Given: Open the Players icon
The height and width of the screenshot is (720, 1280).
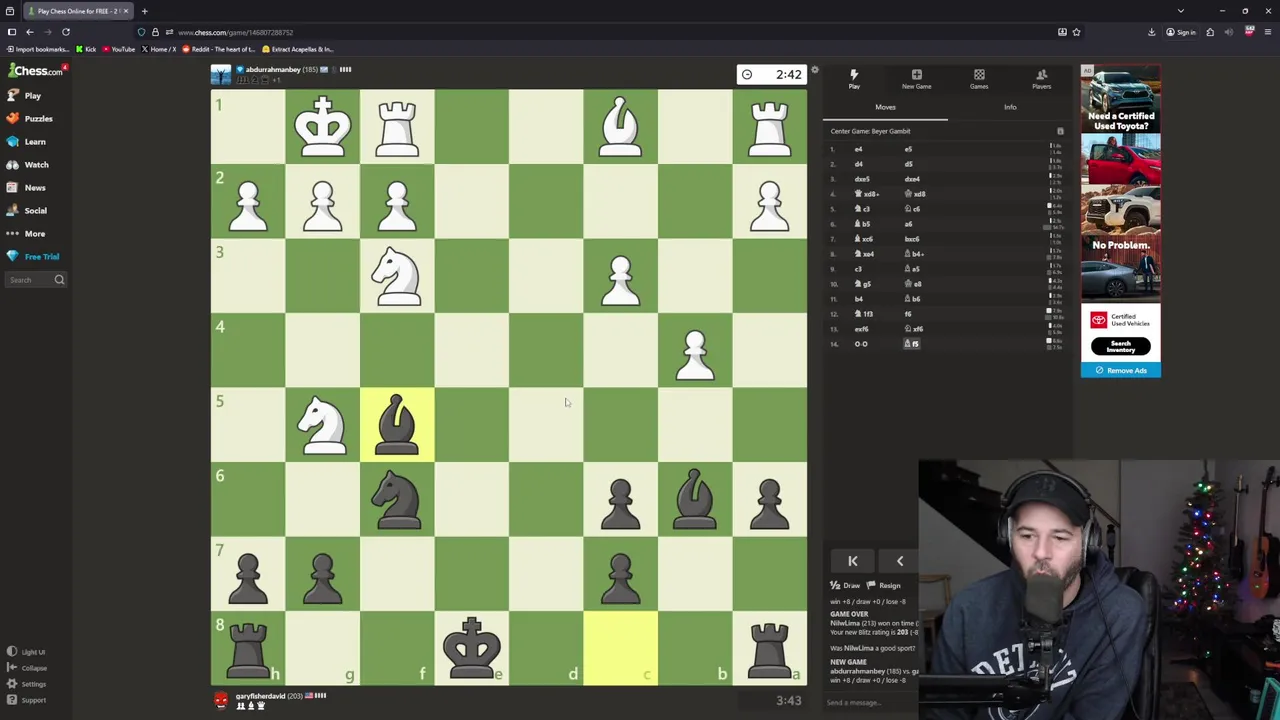Looking at the screenshot, I should (1041, 80).
